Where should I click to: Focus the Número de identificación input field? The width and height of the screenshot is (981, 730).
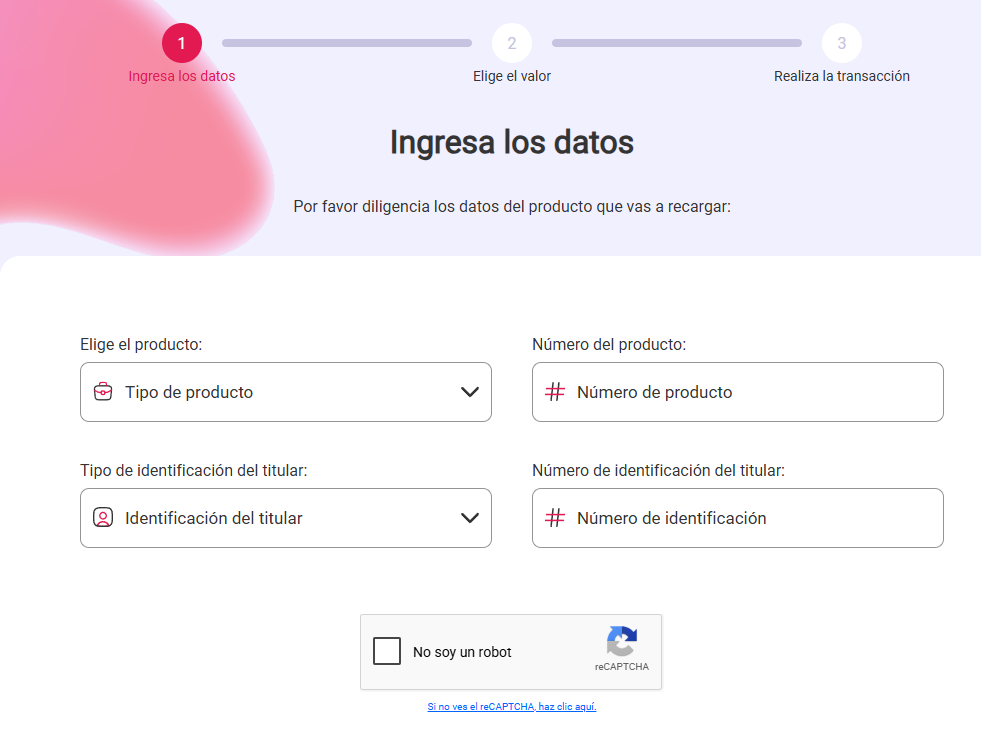coord(738,517)
